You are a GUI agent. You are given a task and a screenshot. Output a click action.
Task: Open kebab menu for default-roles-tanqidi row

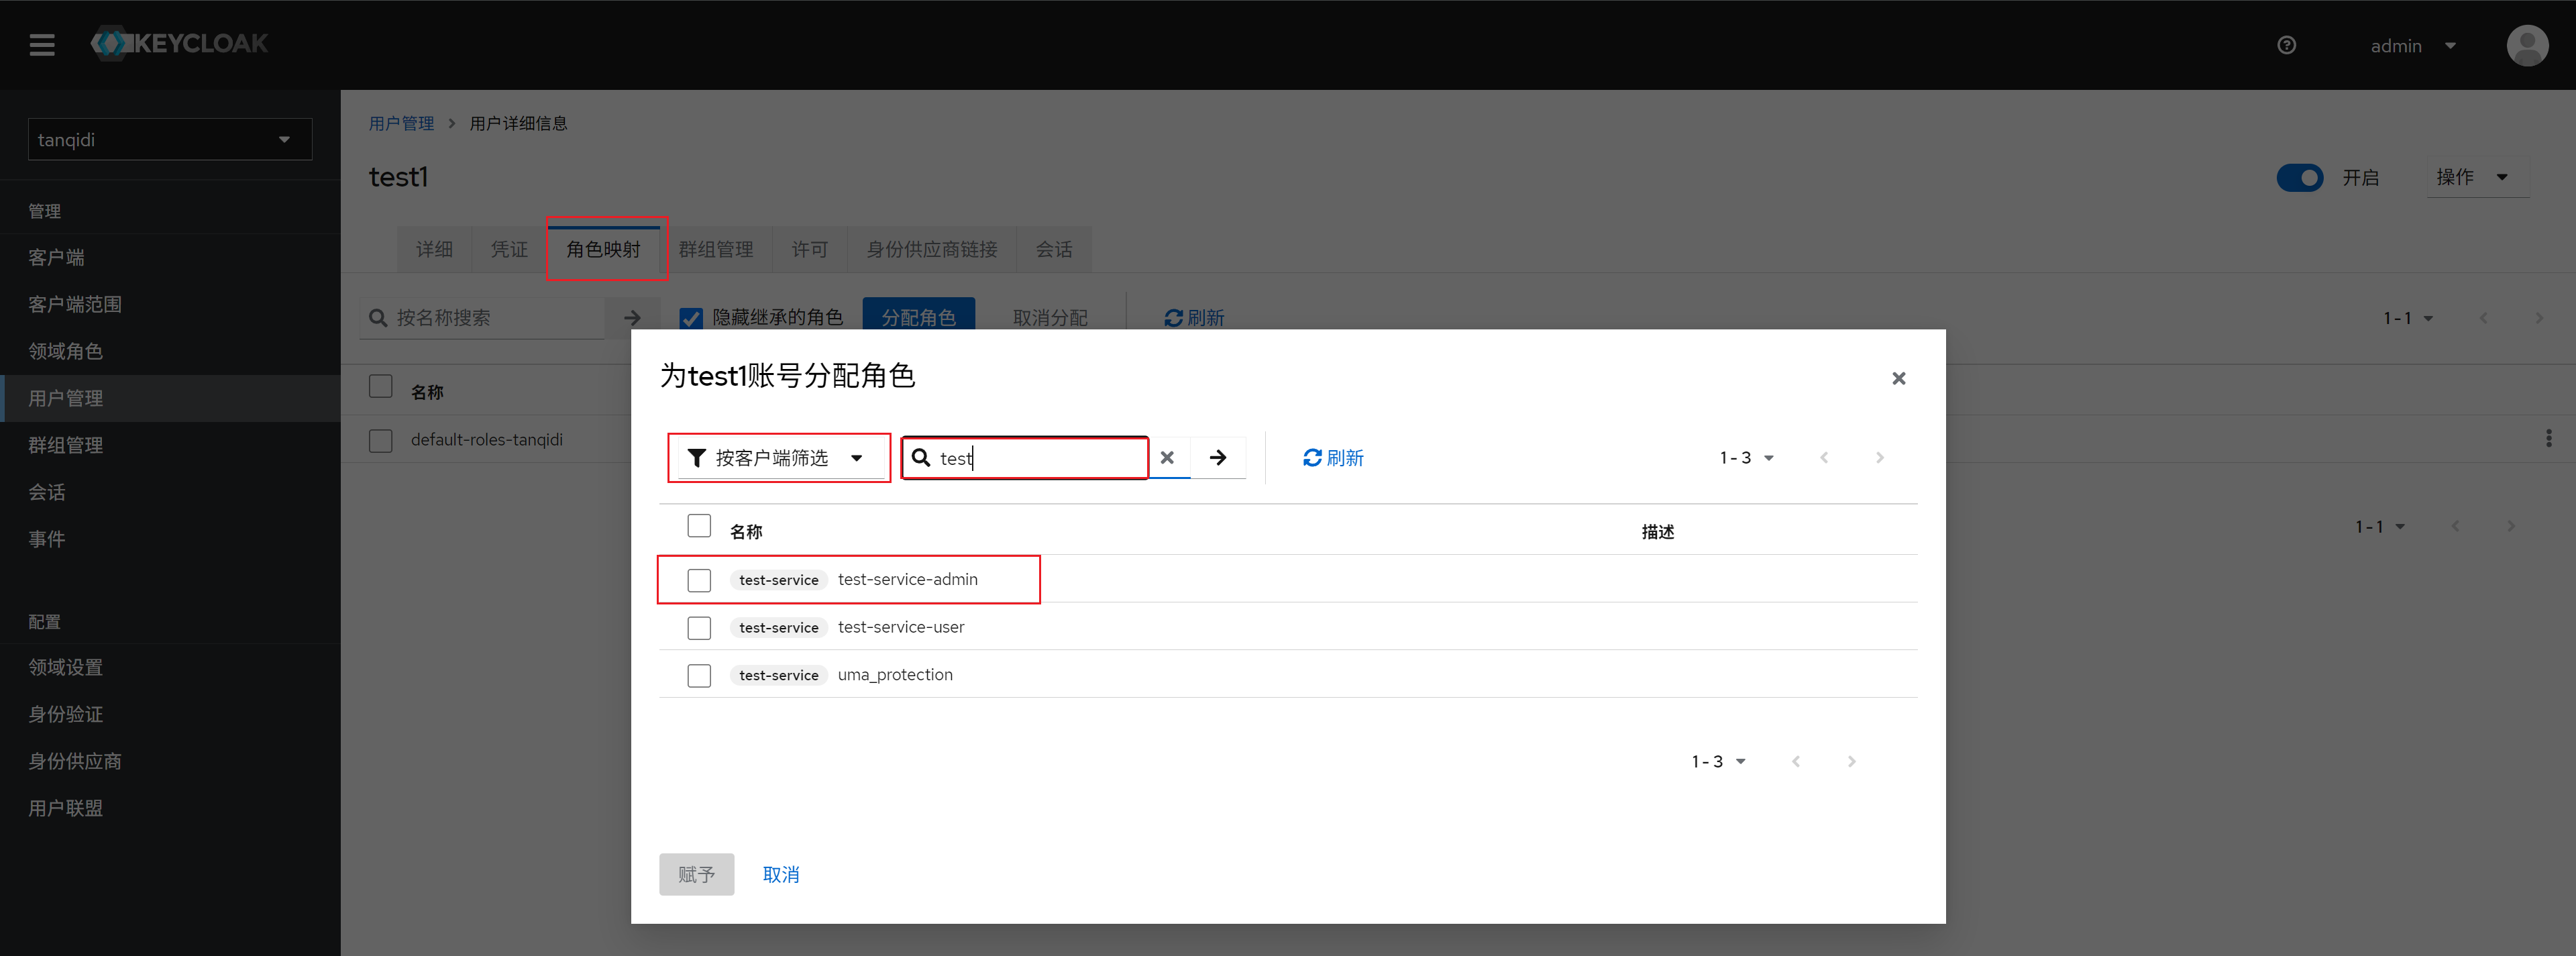[x=2548, y=439]
